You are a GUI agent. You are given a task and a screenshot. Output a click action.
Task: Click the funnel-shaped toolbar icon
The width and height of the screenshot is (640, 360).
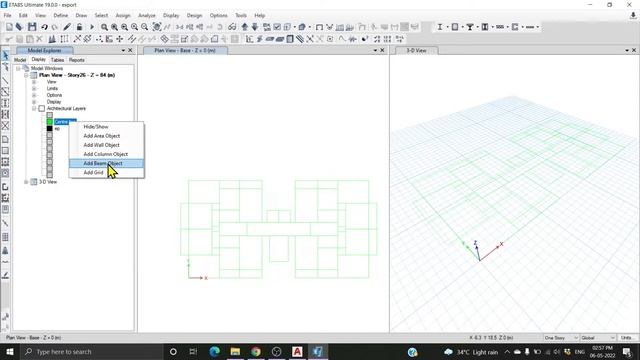[x=470, y=27]
